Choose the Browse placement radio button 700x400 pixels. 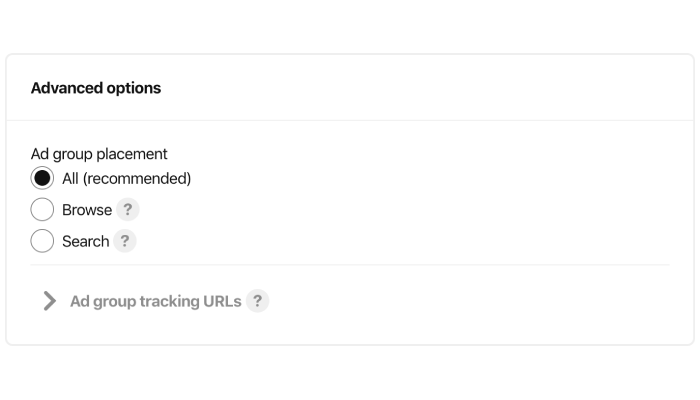pyautogui.click(x=42, y=209)
